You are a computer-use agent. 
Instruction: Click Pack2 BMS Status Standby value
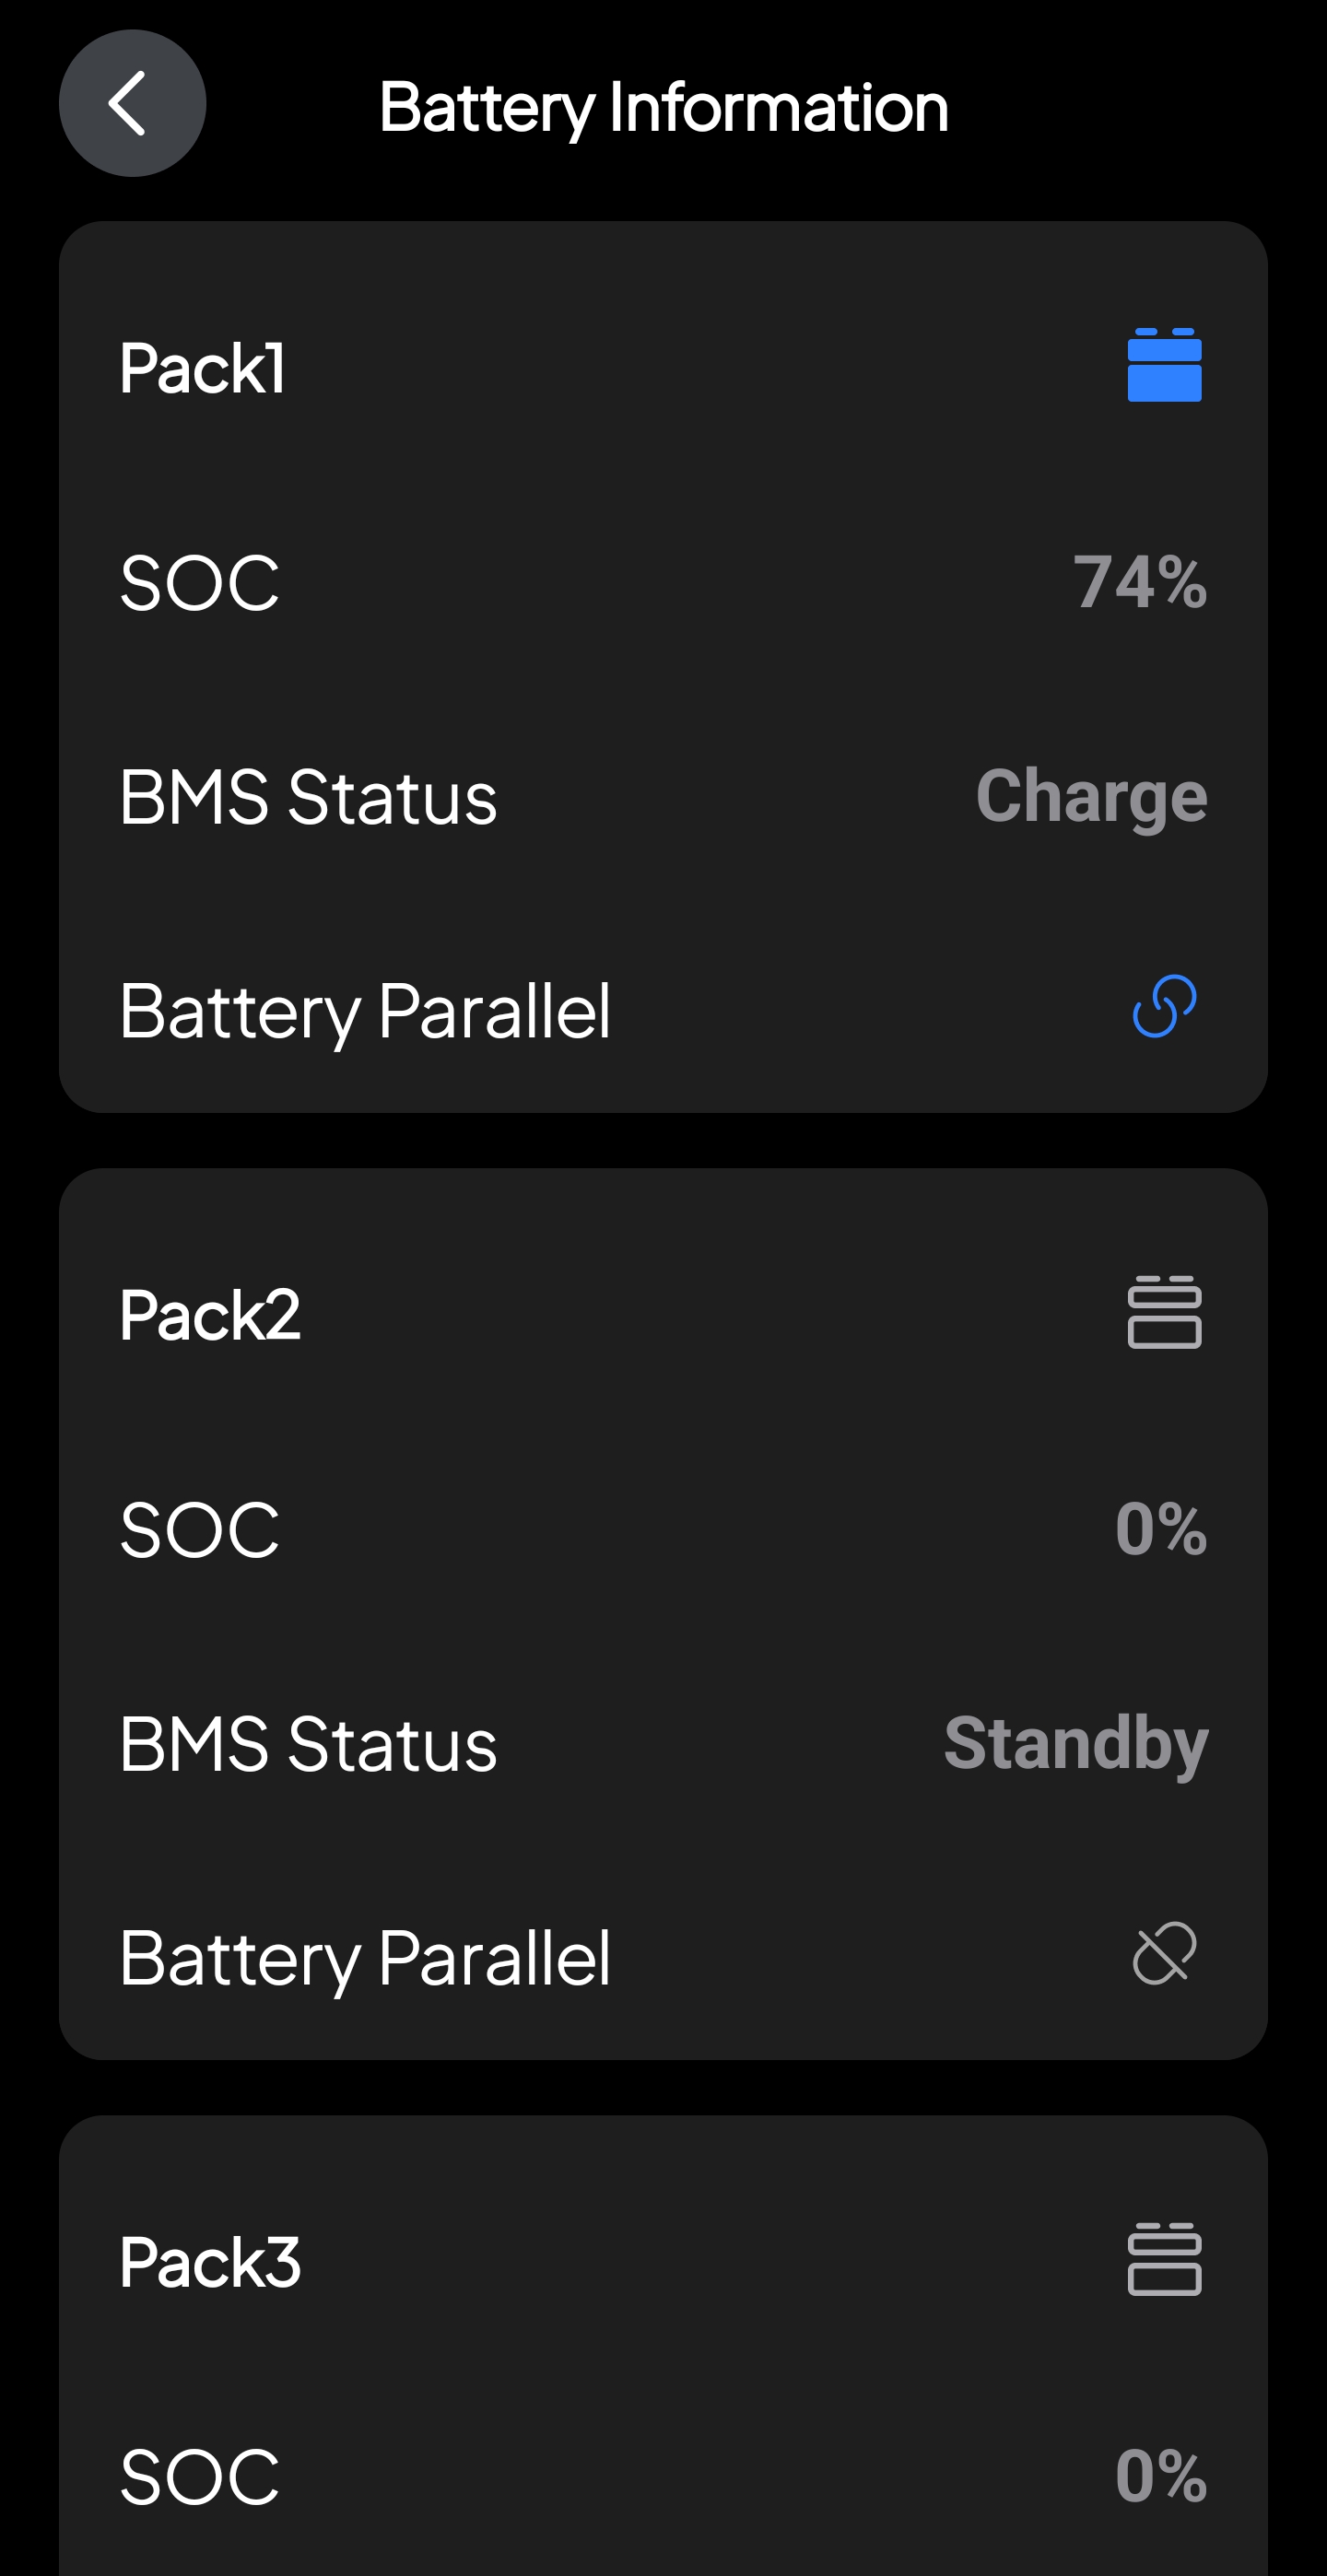click(1076, 1743)
